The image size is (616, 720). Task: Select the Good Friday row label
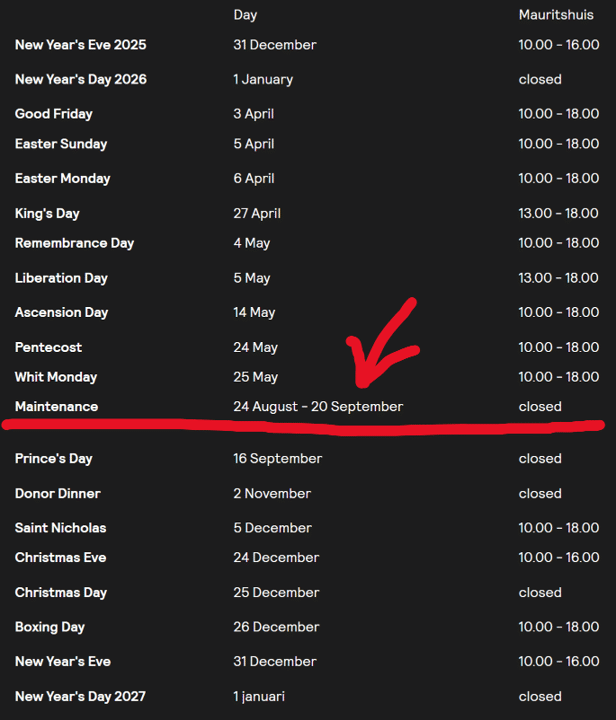[x=54, y=114]
